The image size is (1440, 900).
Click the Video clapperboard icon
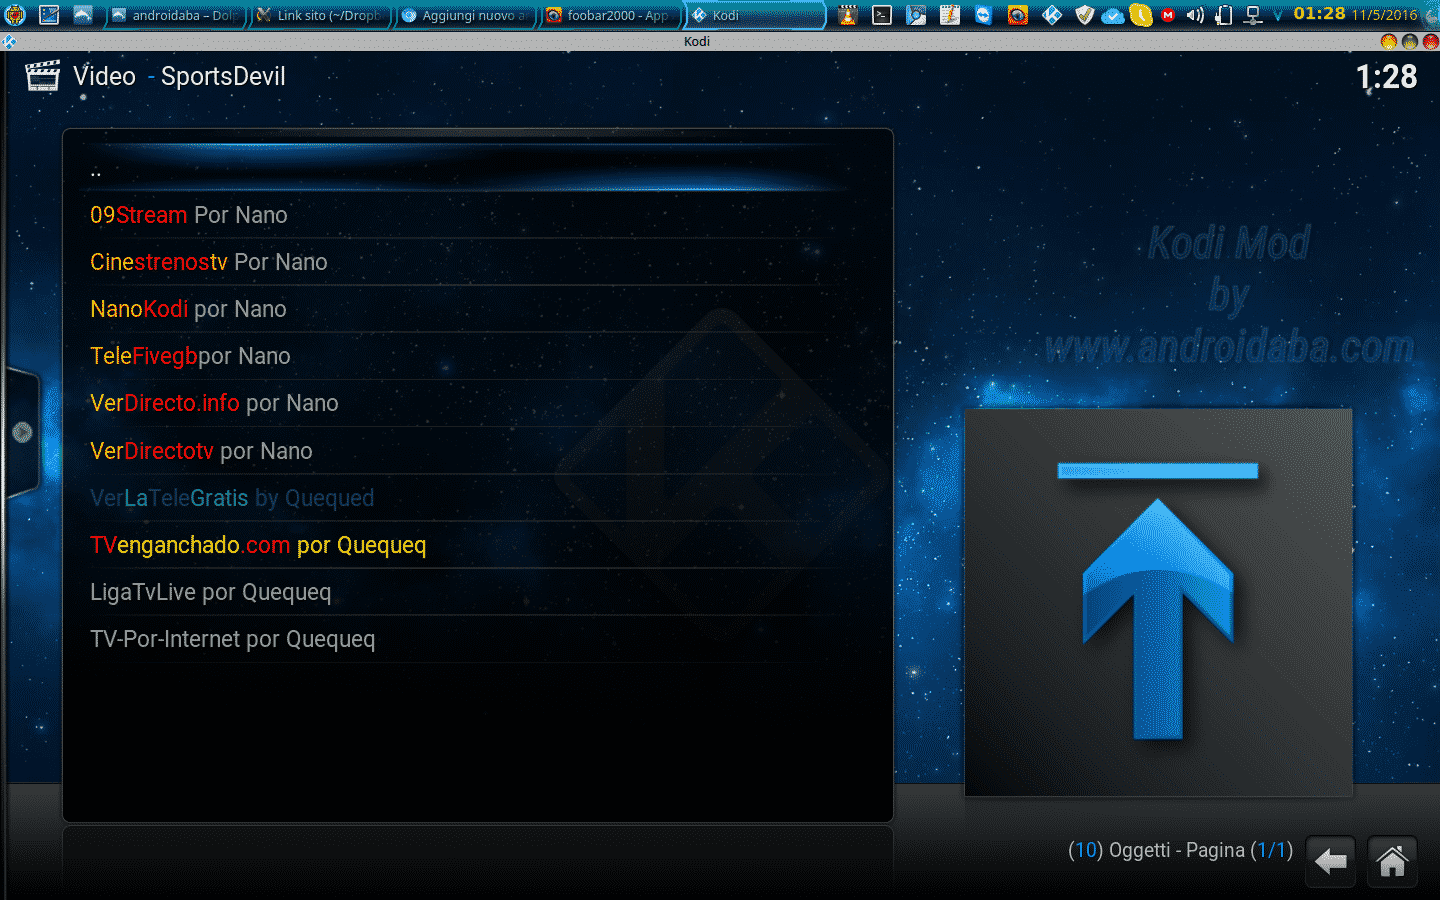pos(42,76)
